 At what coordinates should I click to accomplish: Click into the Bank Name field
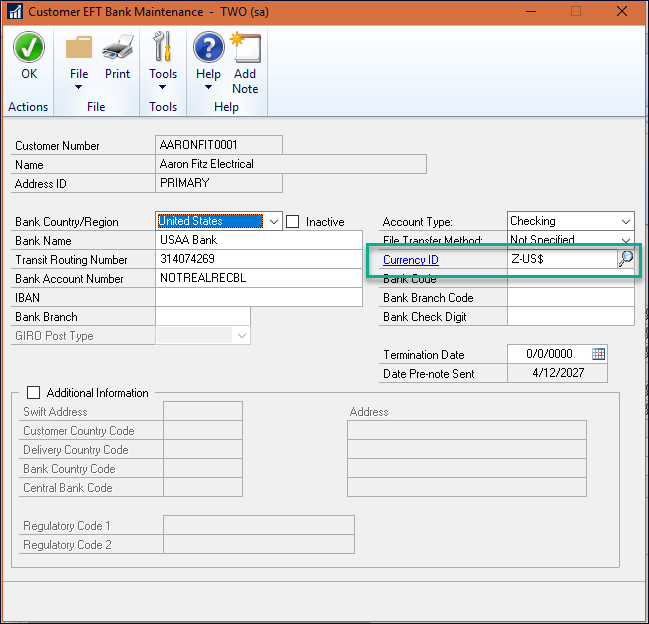point(259,240)
